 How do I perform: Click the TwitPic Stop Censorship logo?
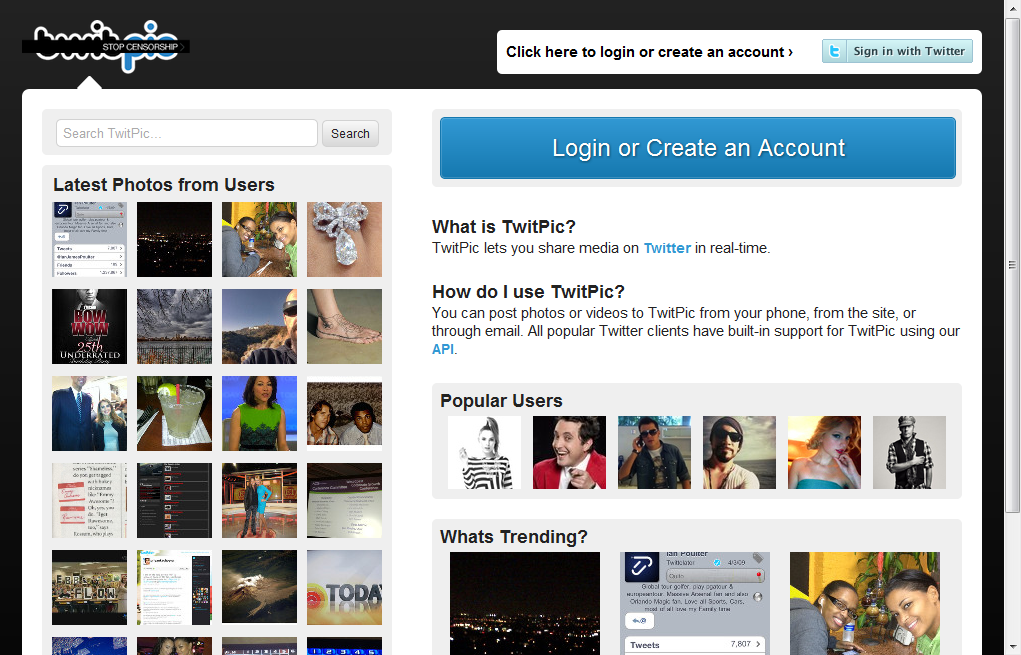click(105, 46)
